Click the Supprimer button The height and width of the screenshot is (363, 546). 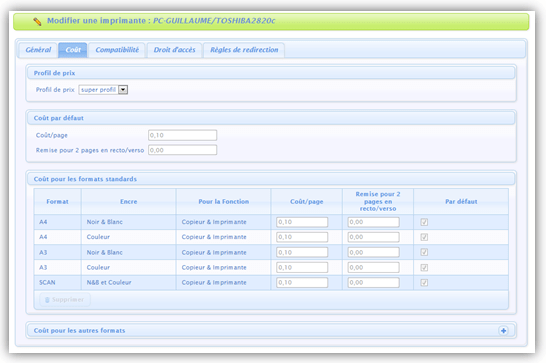point(65,300)
